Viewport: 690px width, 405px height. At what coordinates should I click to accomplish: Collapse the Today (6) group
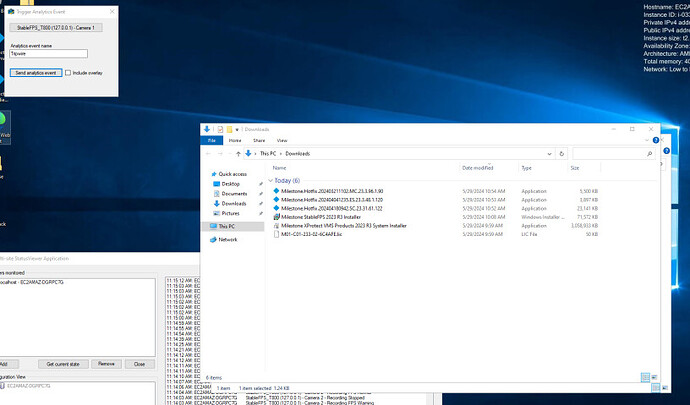271,180
